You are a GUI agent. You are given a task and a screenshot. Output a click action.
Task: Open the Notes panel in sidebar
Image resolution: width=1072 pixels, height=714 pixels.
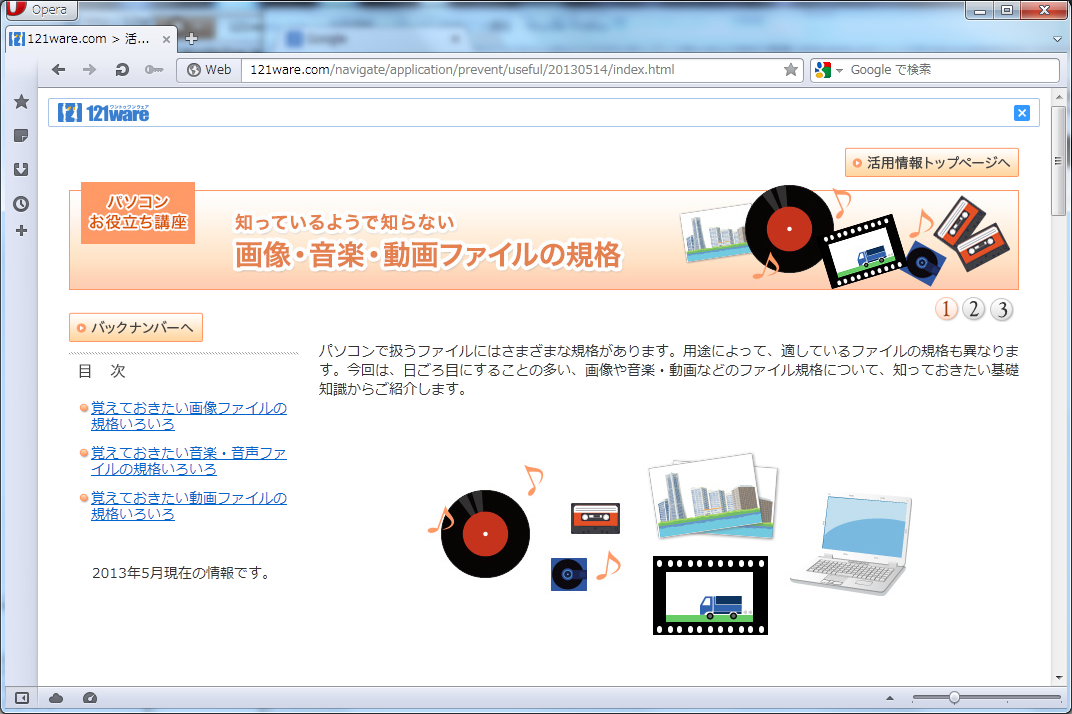(21, 136)
